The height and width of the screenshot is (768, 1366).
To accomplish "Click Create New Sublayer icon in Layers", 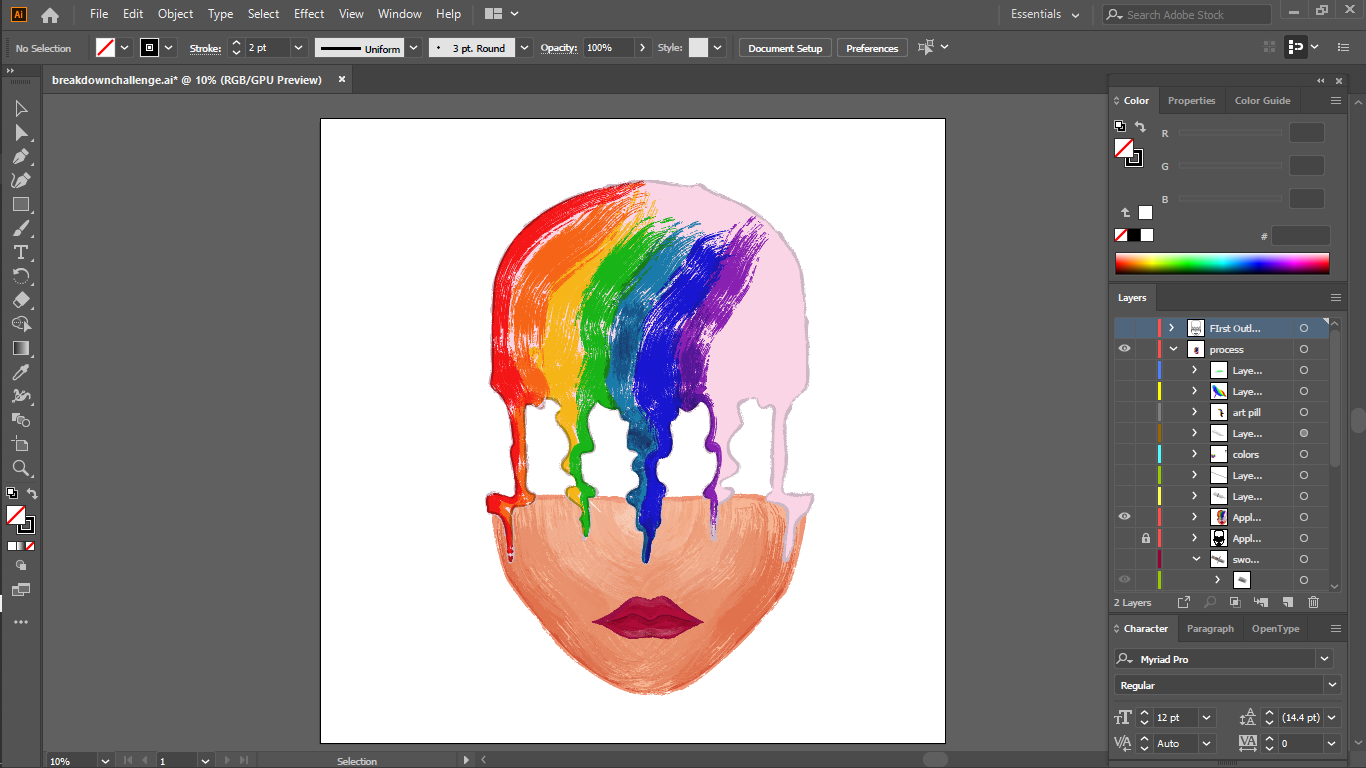I will coord(1261,602).
